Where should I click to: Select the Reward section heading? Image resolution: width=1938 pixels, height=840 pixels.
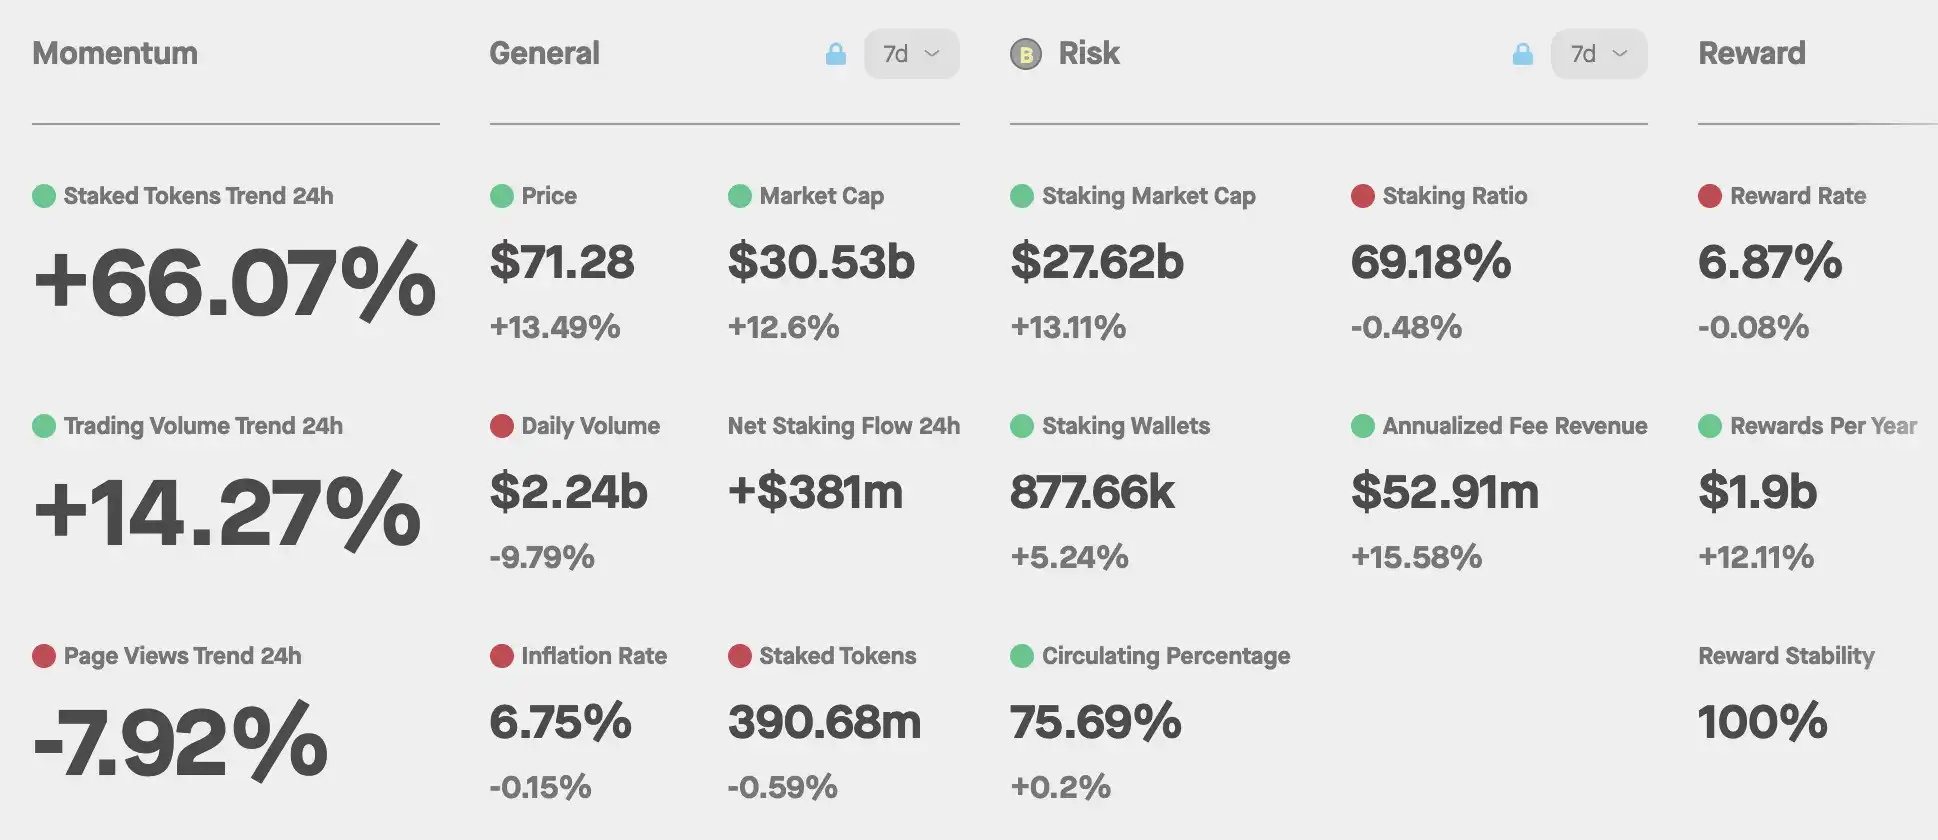1752,54
